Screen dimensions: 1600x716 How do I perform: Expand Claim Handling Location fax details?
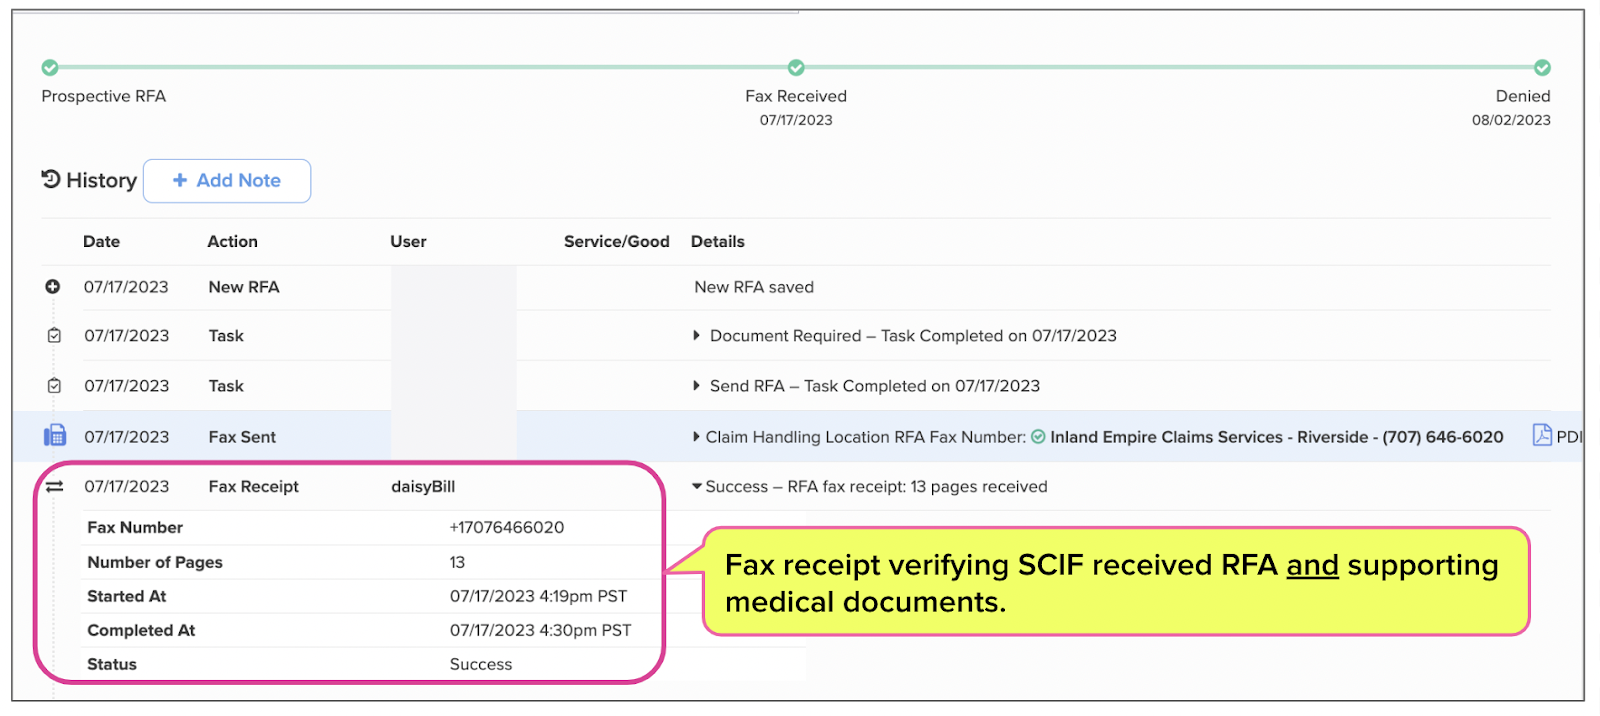point(697,437)
